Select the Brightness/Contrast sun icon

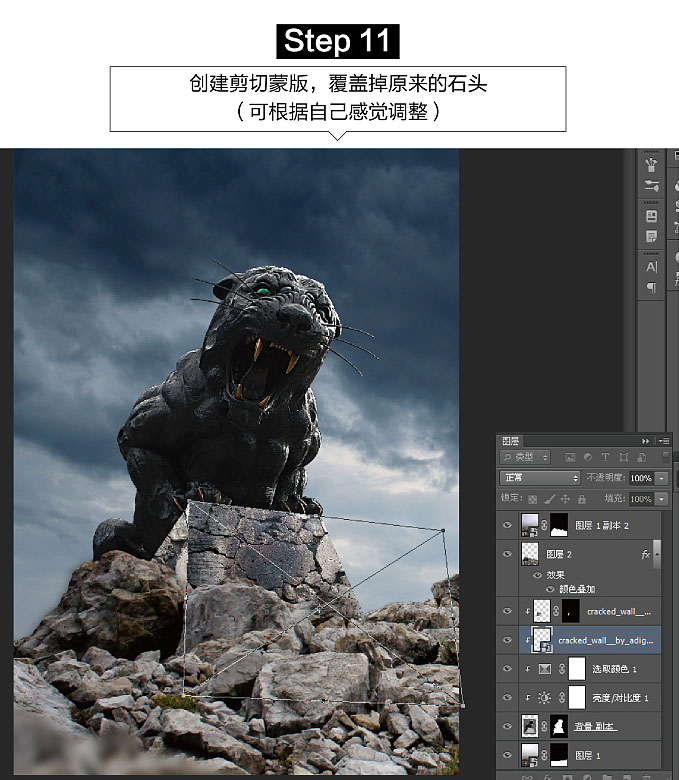coord(545,697)
